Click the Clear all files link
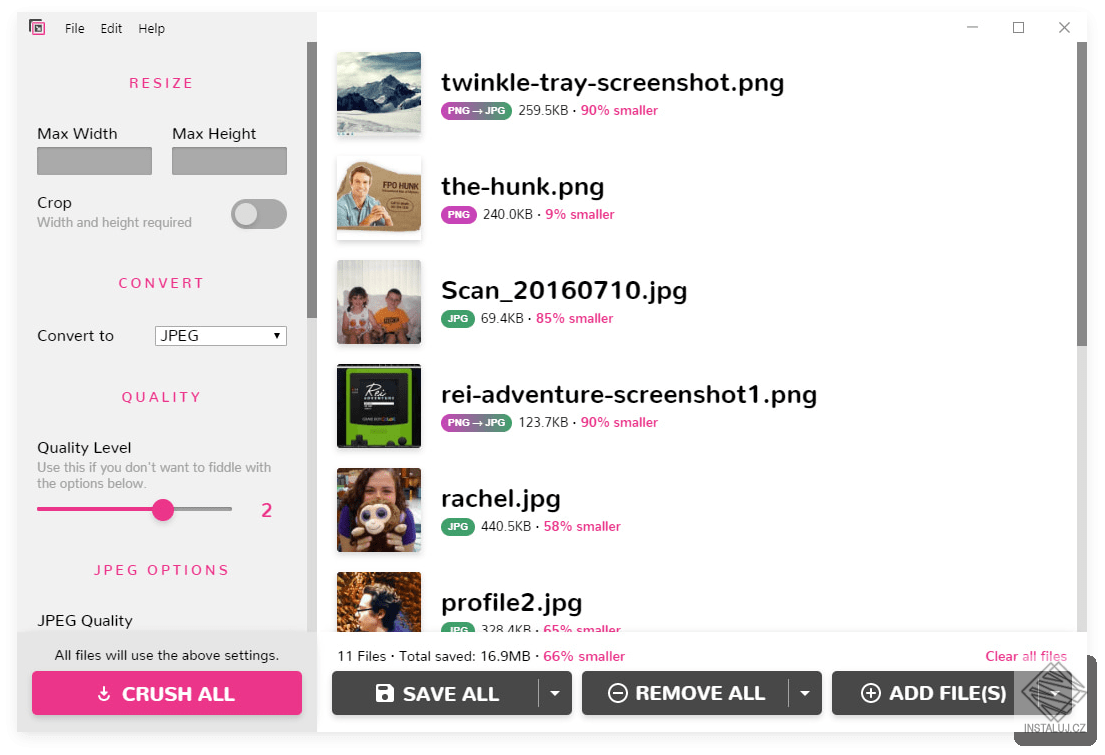The image size is (1105, 755). tap(1026, 656)
